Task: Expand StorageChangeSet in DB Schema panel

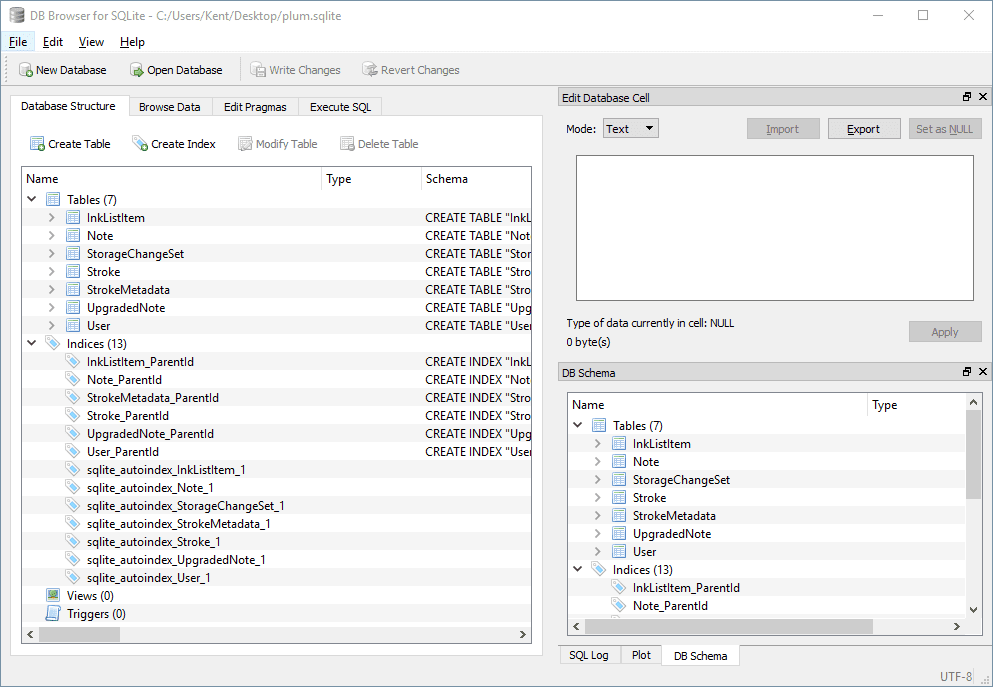Action: 598,480
